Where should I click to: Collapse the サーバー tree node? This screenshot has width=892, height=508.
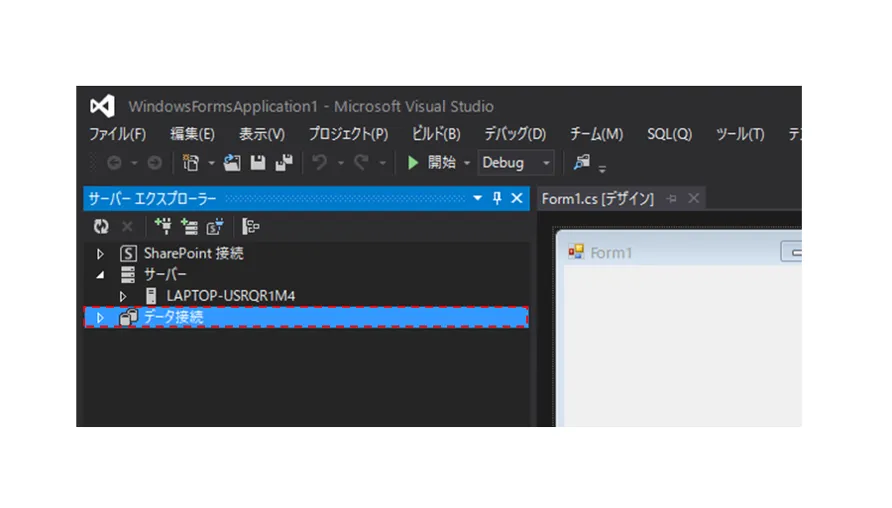click(x=100, y=275)
